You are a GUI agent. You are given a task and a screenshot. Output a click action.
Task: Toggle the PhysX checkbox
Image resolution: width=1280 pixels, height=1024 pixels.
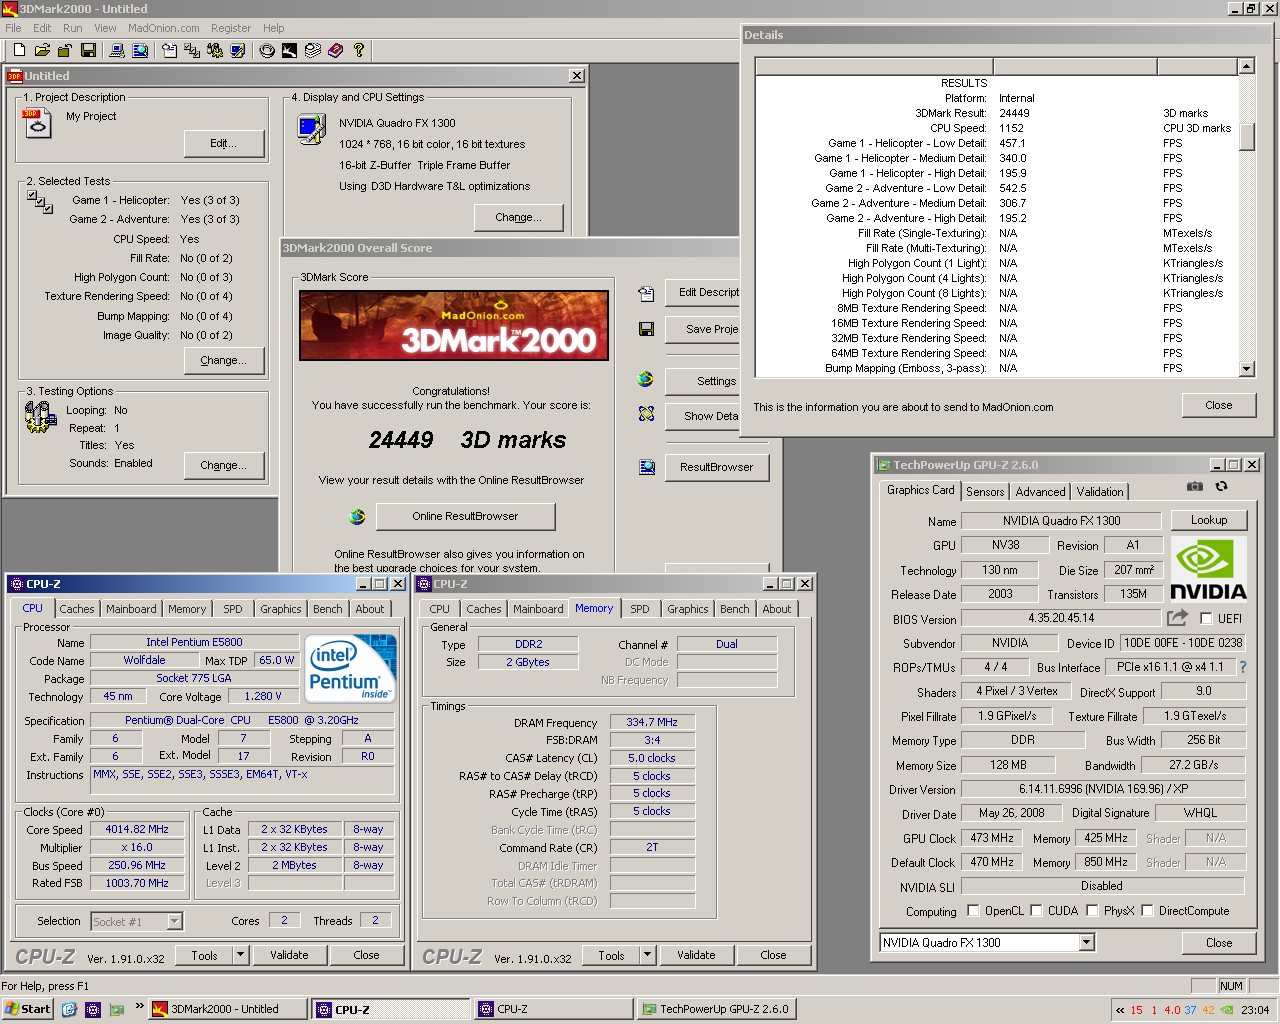[x=1092, y=910]
